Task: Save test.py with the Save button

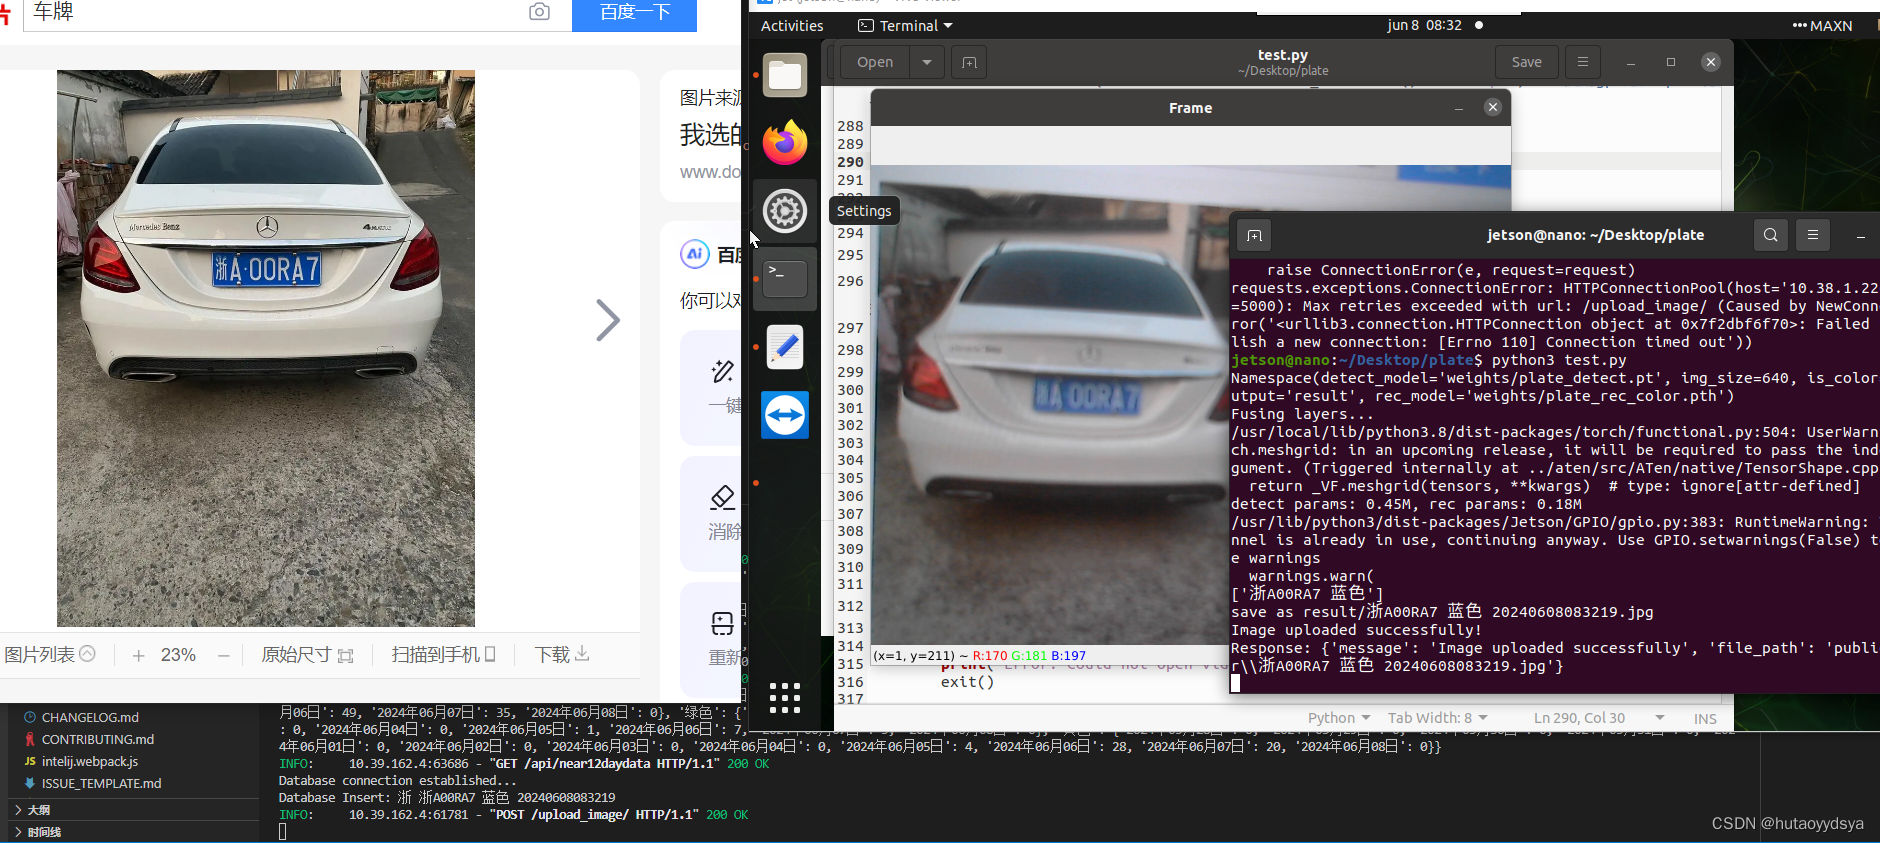Action: (1526, 62)
